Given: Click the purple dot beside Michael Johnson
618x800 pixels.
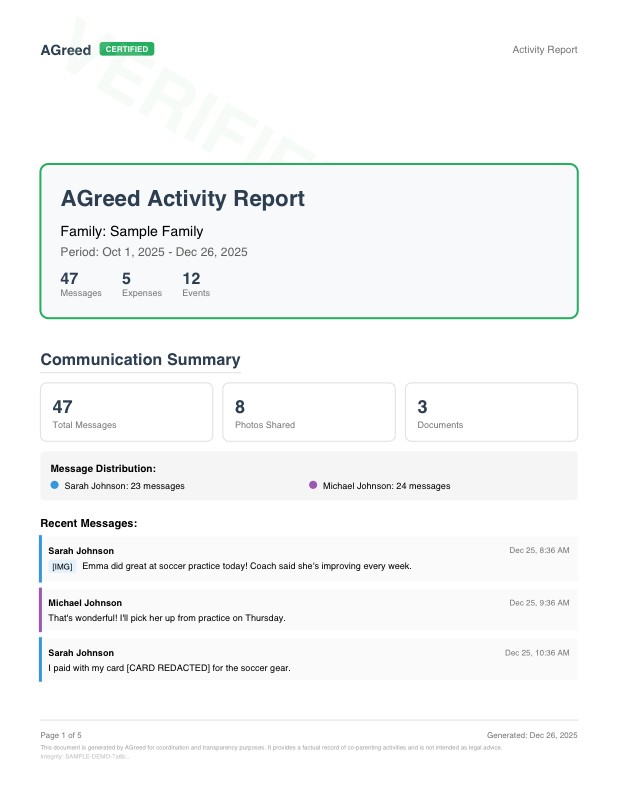Looking at the screenshot, I should pos(313,485).
